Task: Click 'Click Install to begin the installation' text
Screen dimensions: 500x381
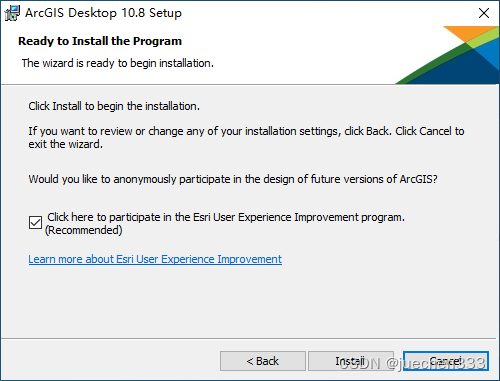Action: pyautogui.click(x=114, y=106)
